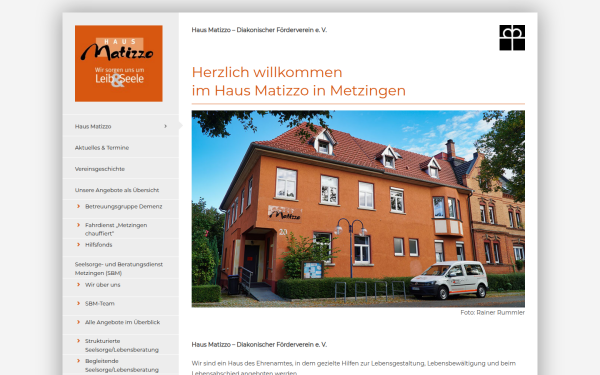Image resolution: width=600 pixels, height=375 pixels.
Task: Click the Haus Matizzo orange logo
Action: coord(119,64)
